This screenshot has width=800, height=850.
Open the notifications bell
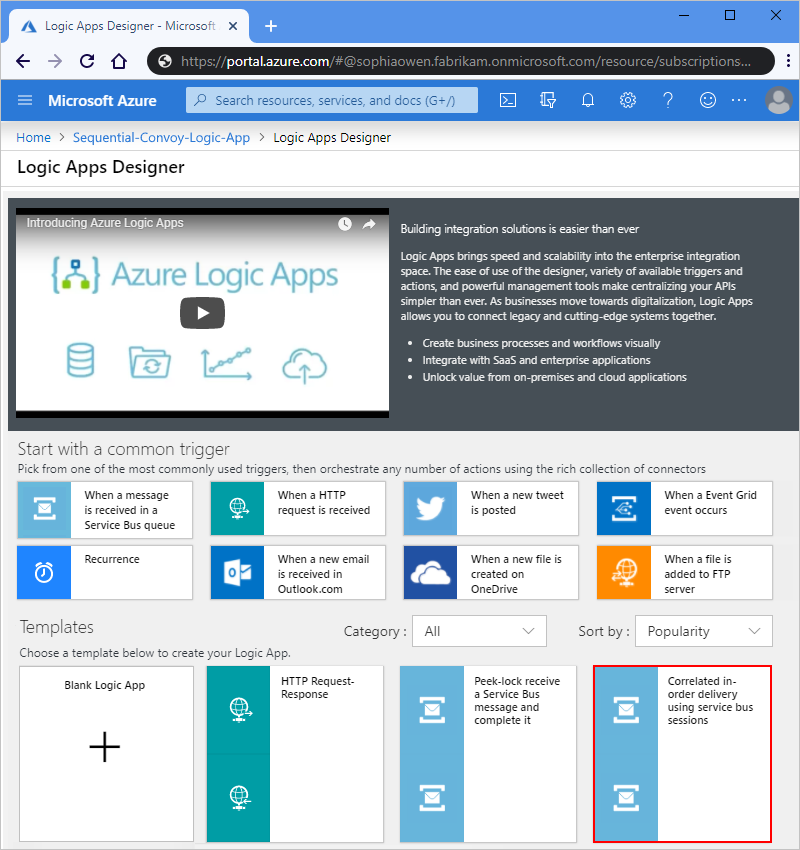(588, 100)
